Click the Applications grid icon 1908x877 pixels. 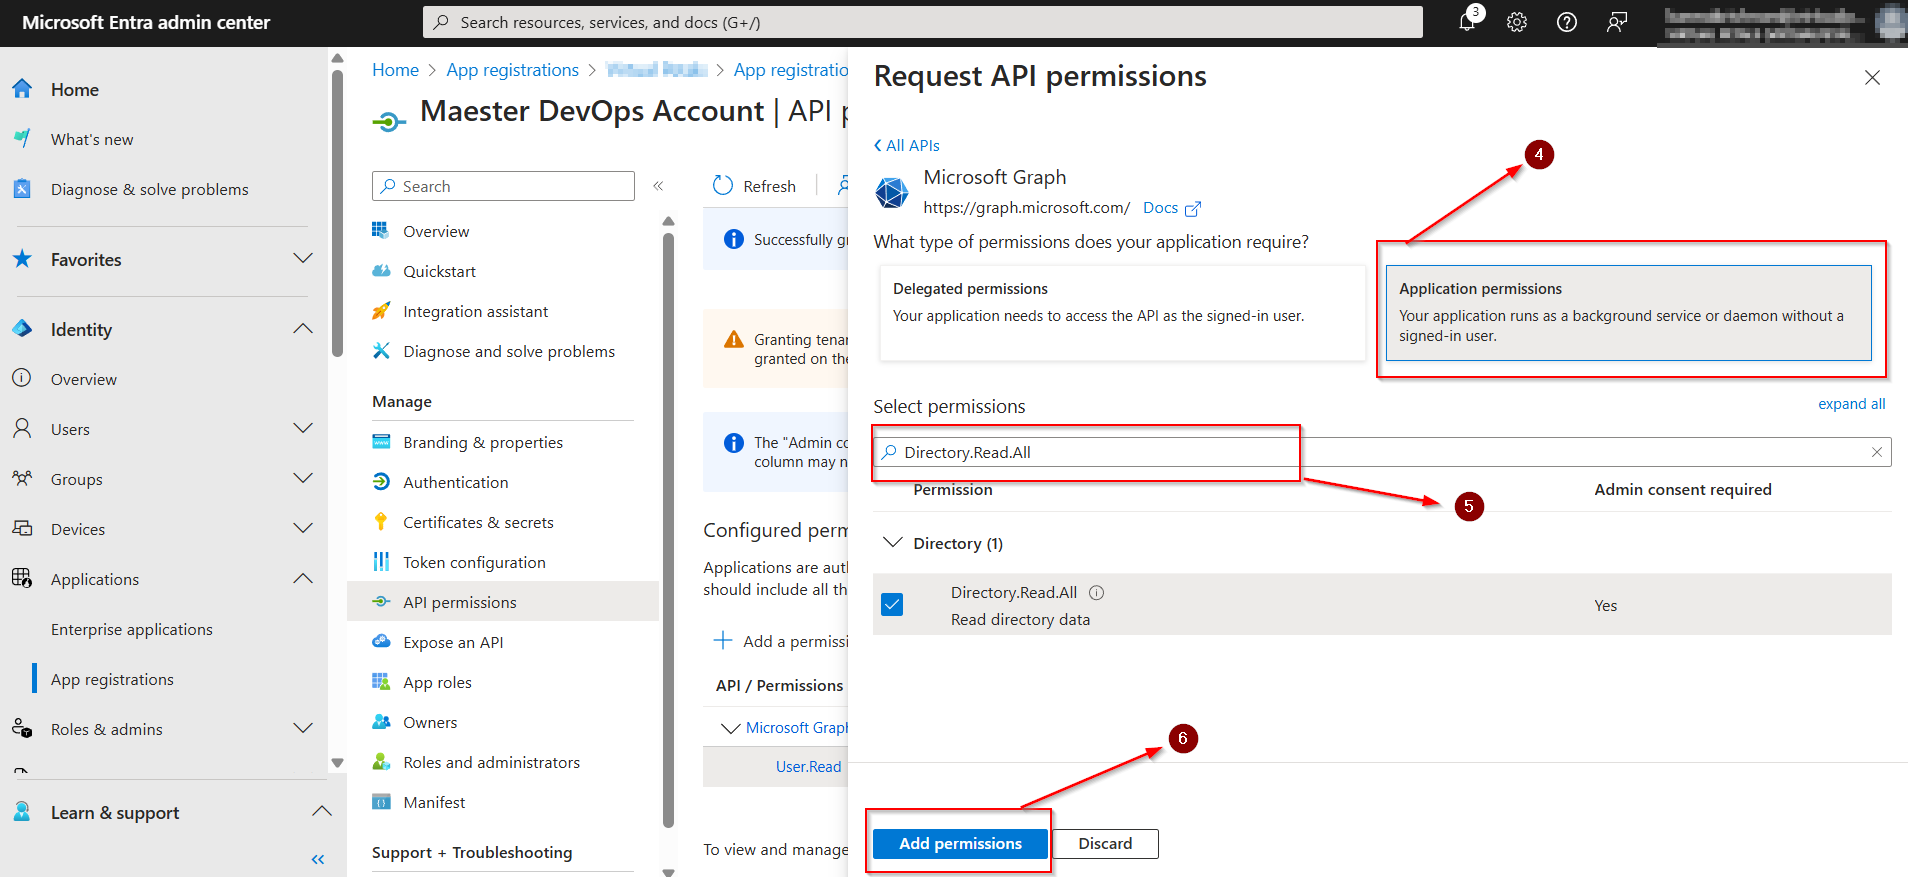(x=22, y=579)
